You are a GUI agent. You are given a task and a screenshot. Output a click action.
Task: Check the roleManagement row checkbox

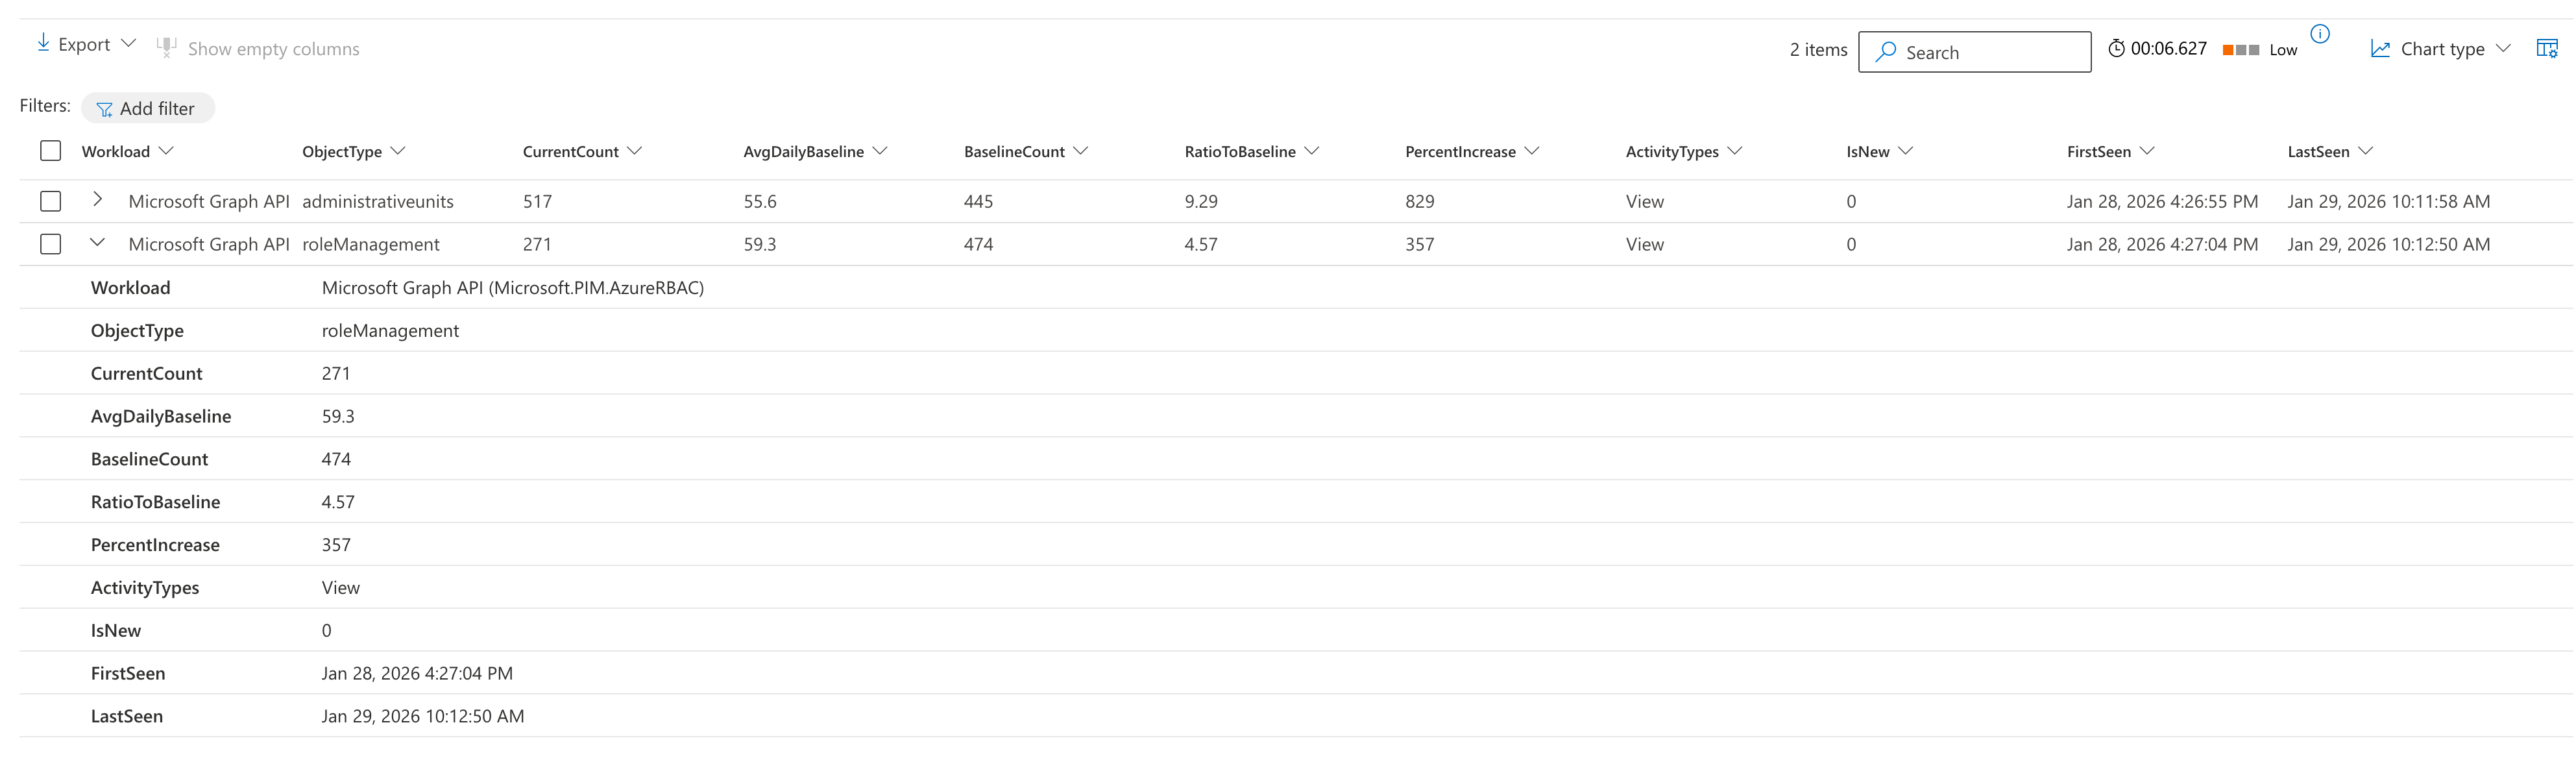pyautogui.click(x=51, y=244)
